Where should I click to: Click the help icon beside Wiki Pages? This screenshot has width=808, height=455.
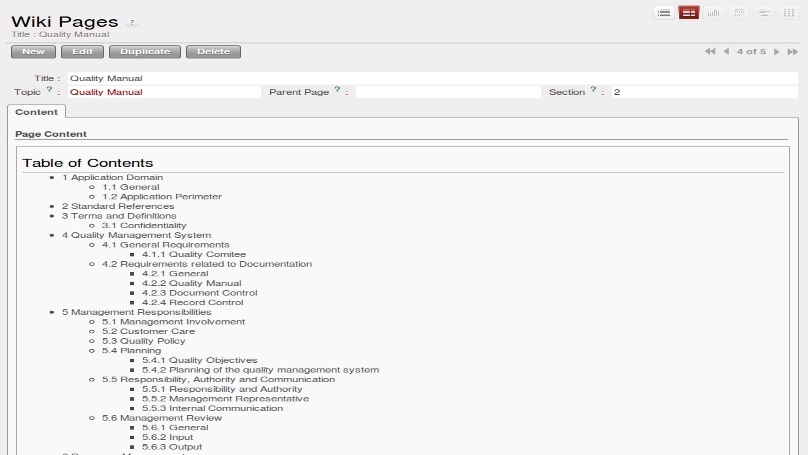133,22
